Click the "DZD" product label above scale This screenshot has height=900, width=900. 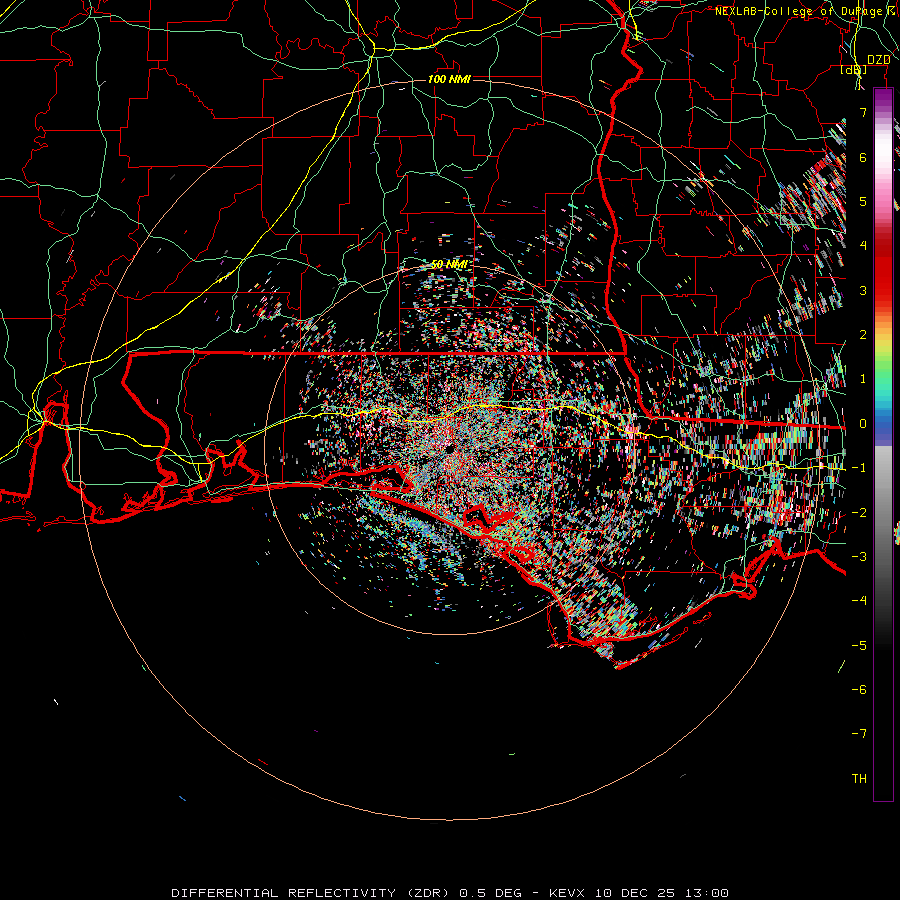(x=879, y=60)
